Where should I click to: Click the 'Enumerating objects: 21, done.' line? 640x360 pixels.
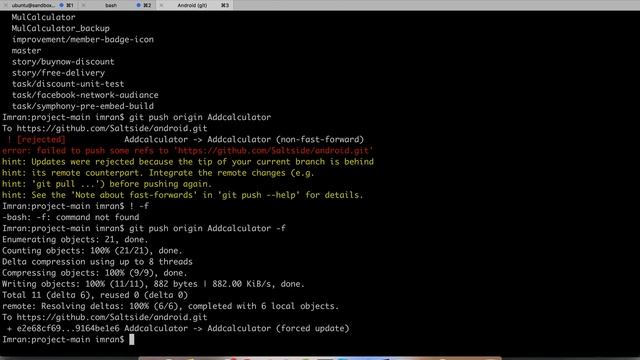(75, 239)
